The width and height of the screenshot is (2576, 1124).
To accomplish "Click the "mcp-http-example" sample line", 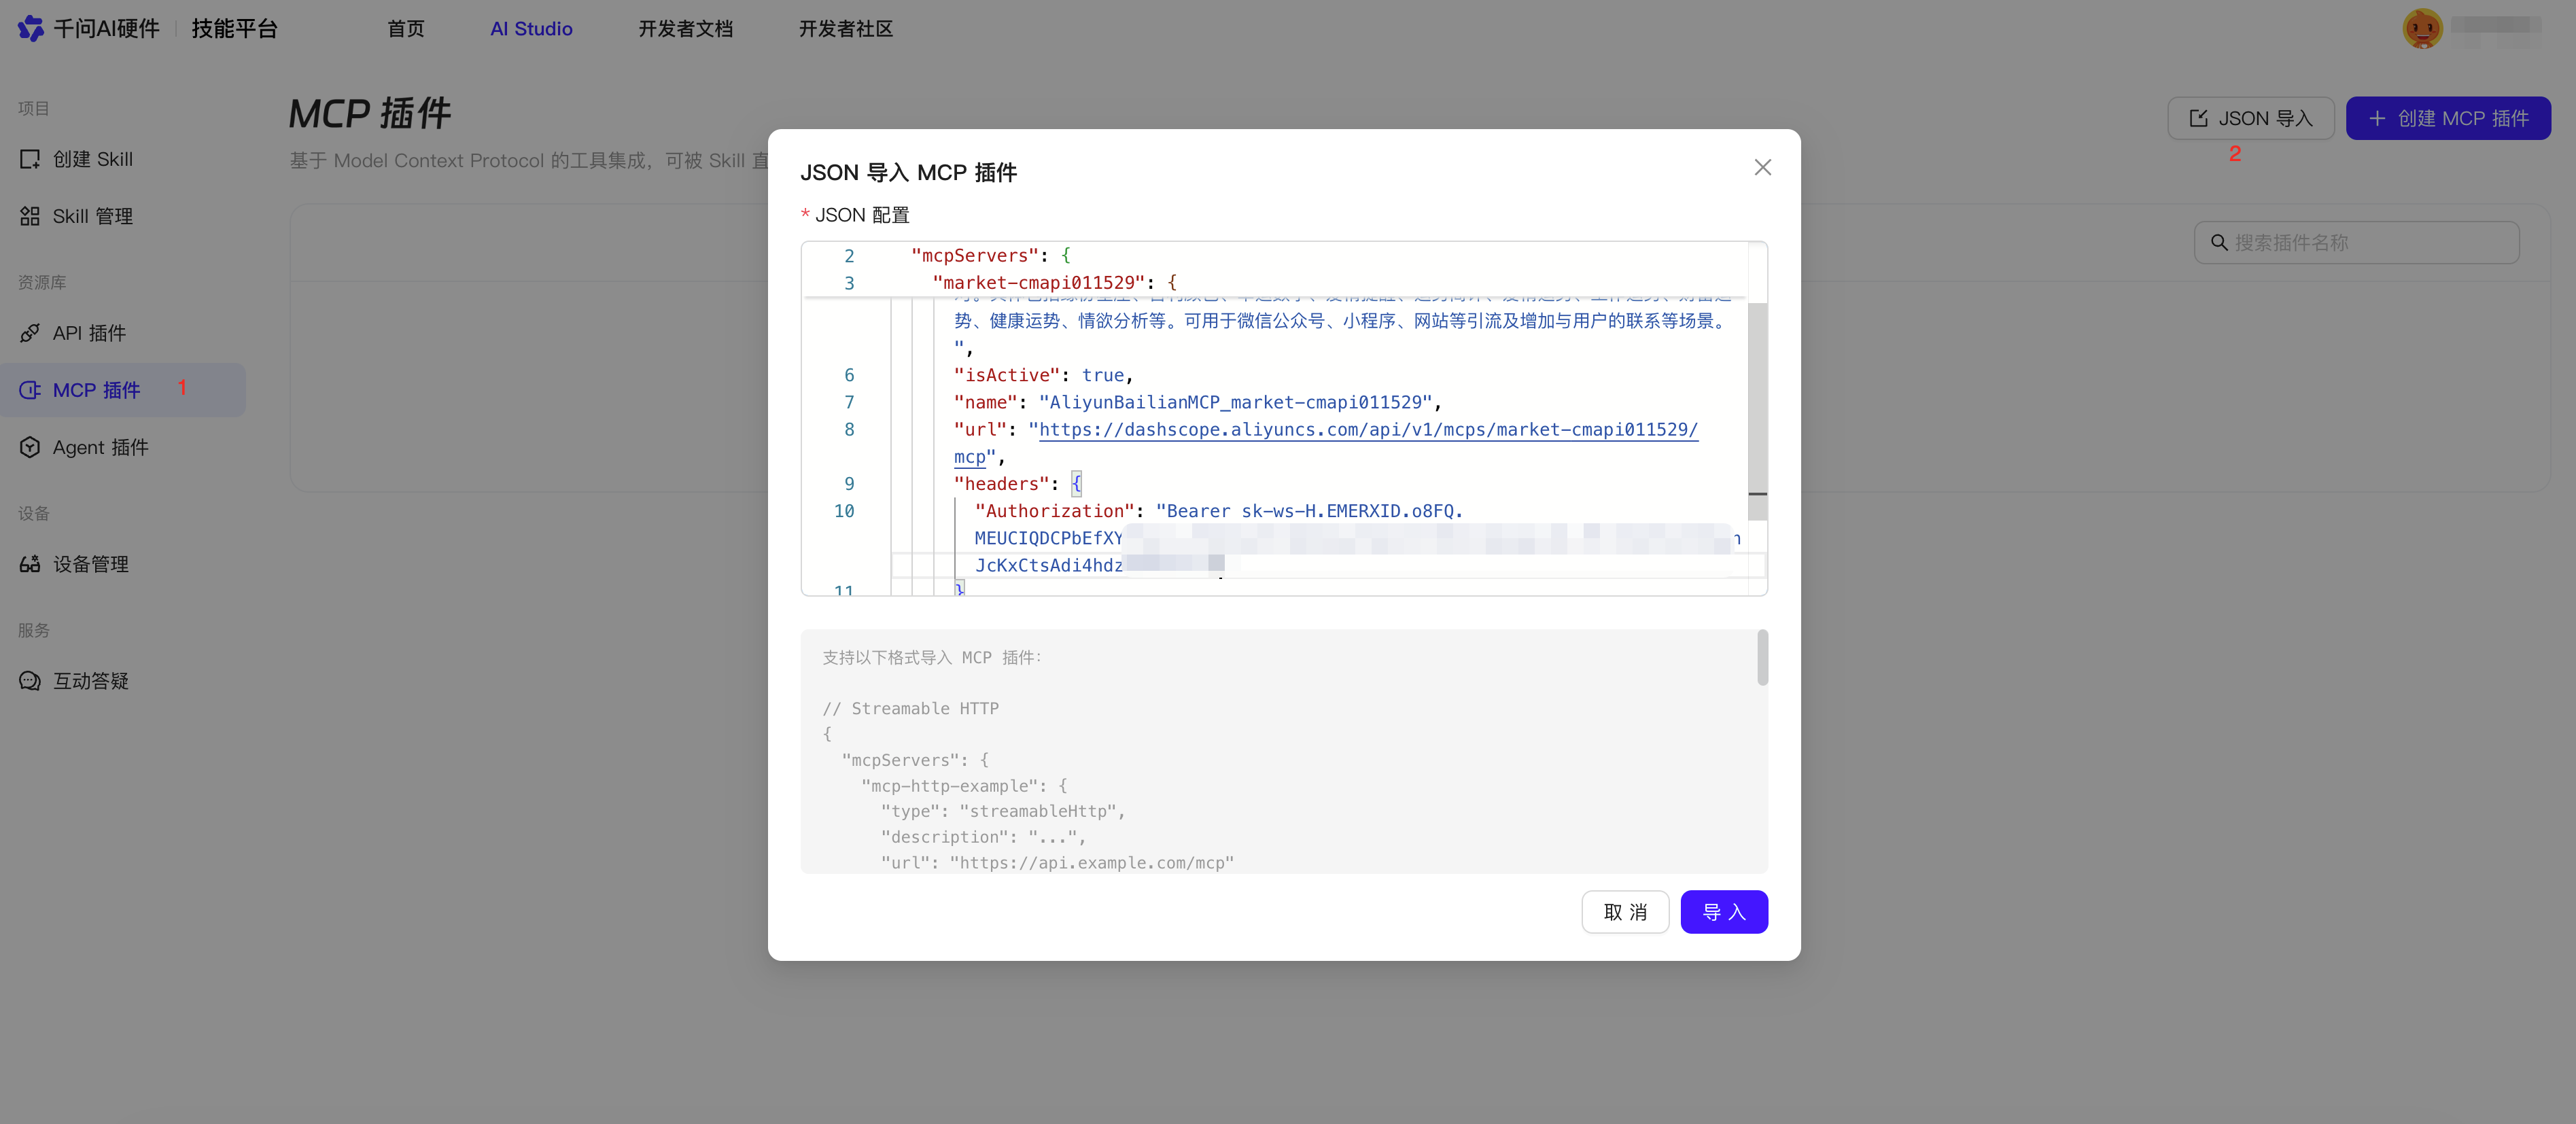I will pos(964,786).
